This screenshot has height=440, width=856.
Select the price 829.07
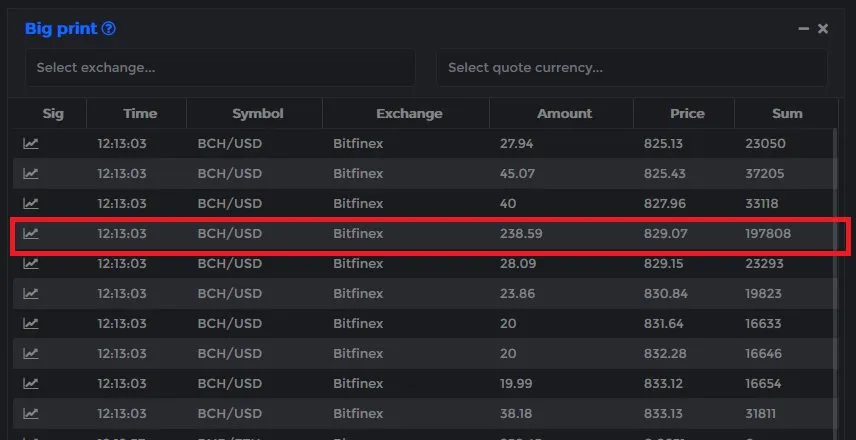pos(665,234)
